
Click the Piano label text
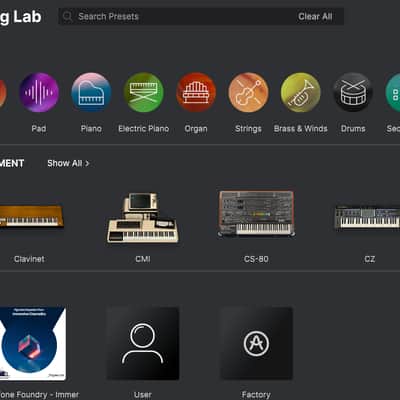coord(91,129)
